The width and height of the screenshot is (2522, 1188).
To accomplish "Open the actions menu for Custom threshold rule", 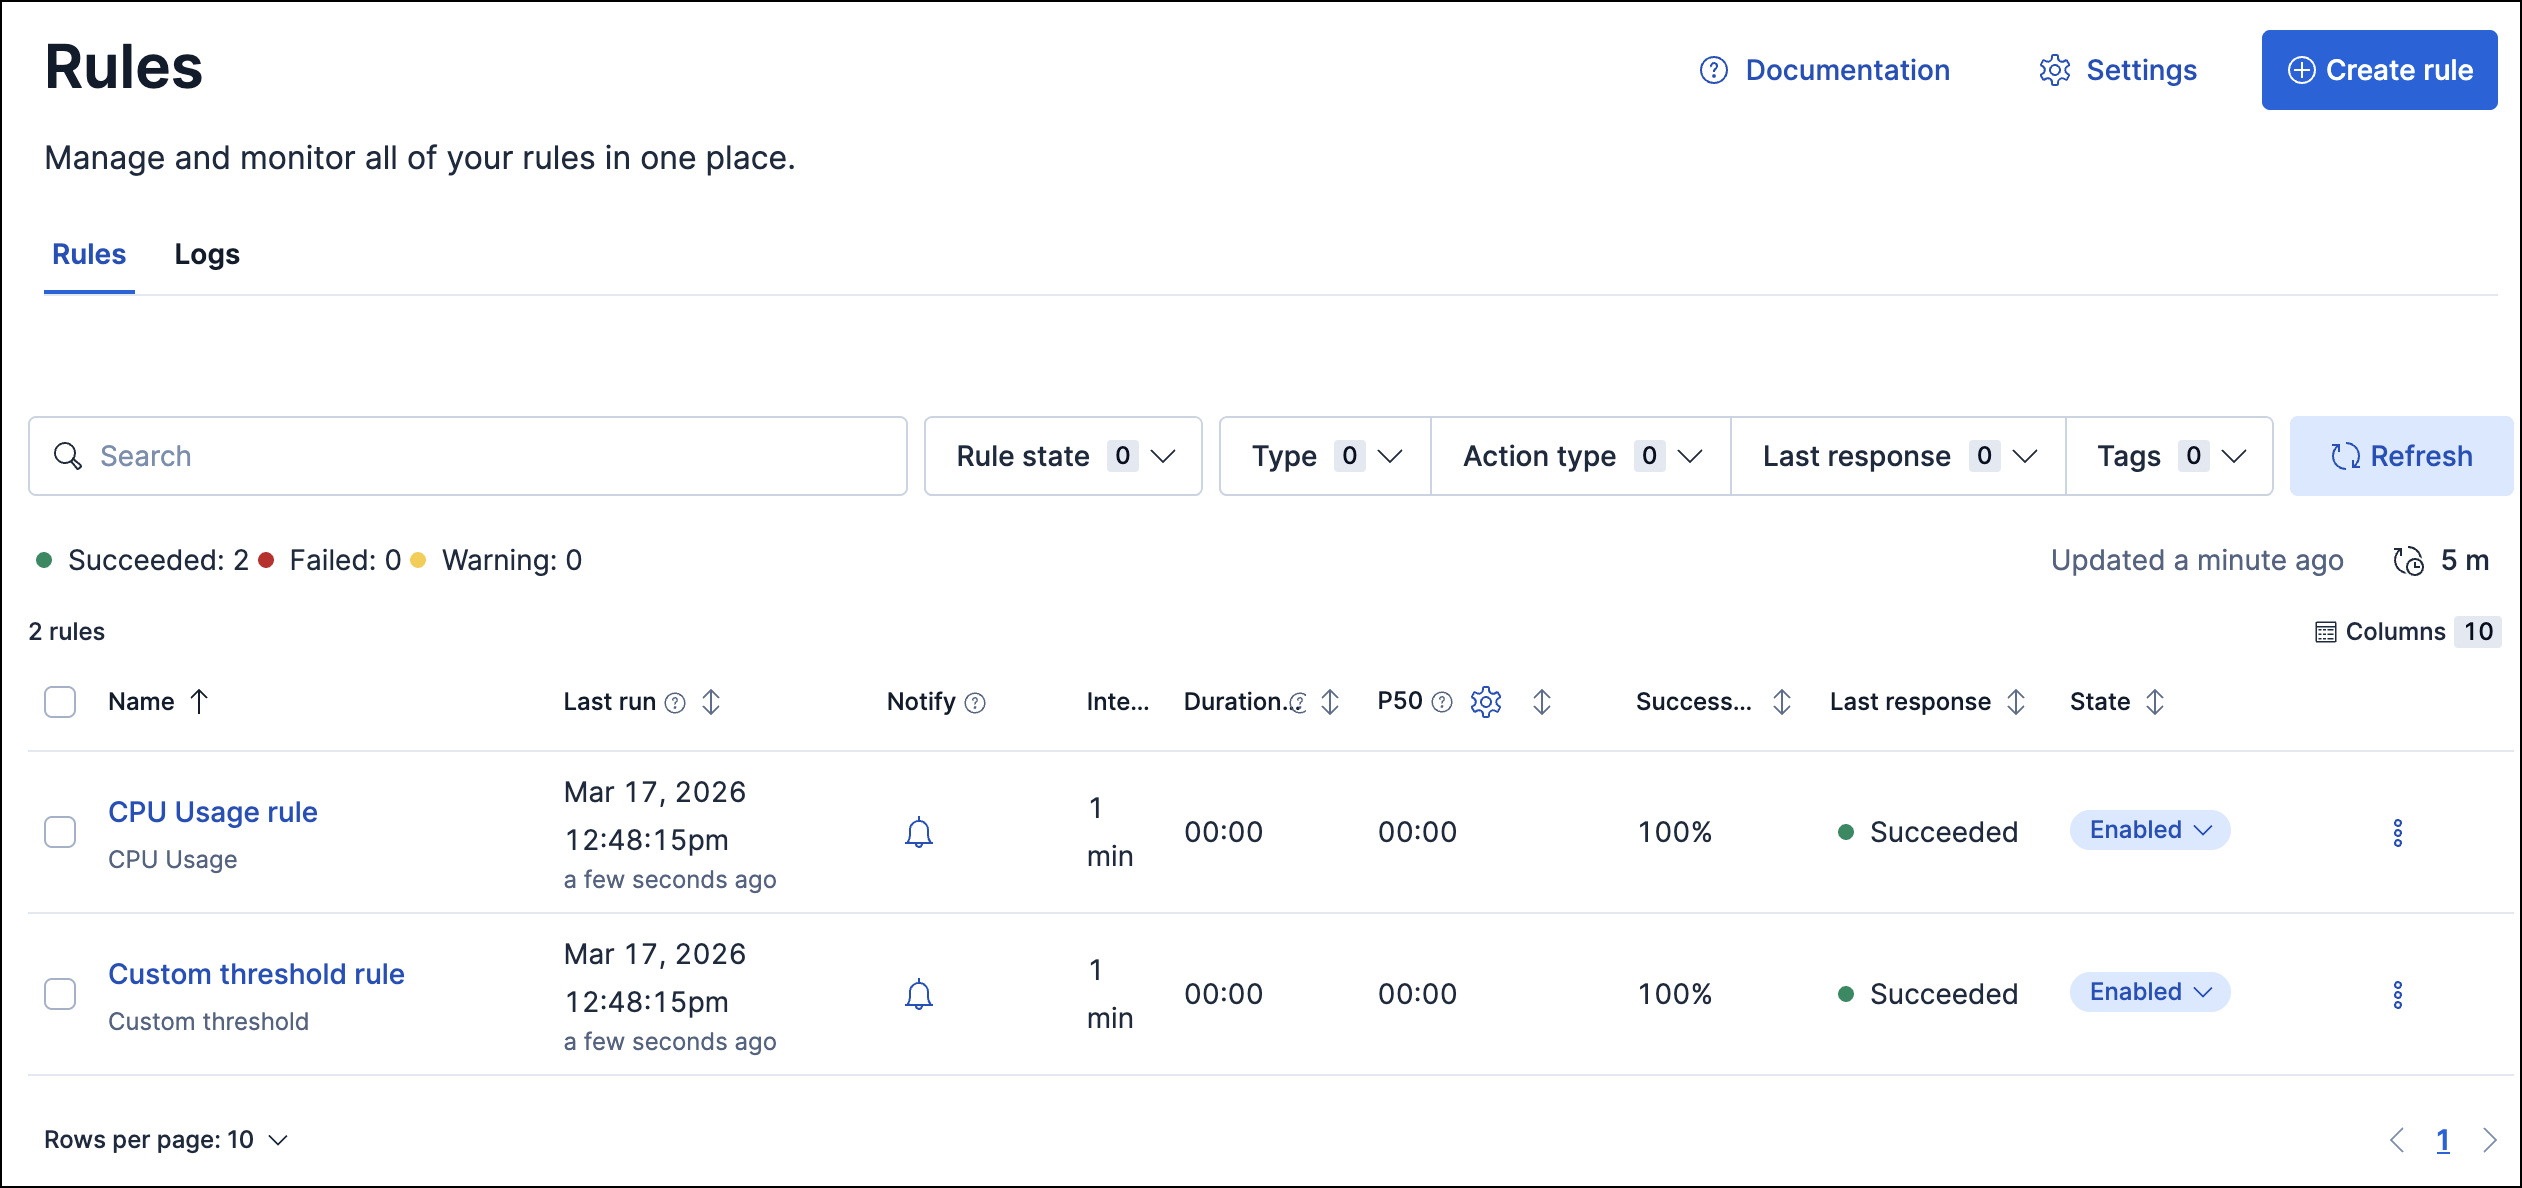I will click(2399, 995).
